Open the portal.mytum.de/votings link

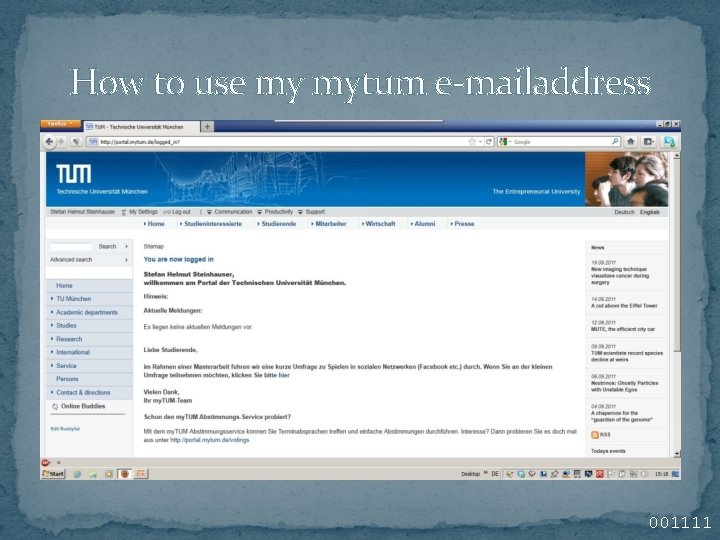coord(210,440)
